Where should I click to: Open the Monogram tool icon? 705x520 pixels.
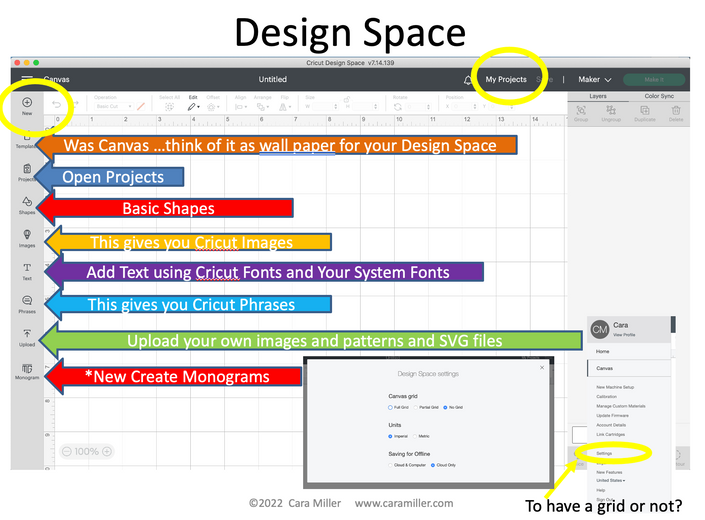coord(27,369)
